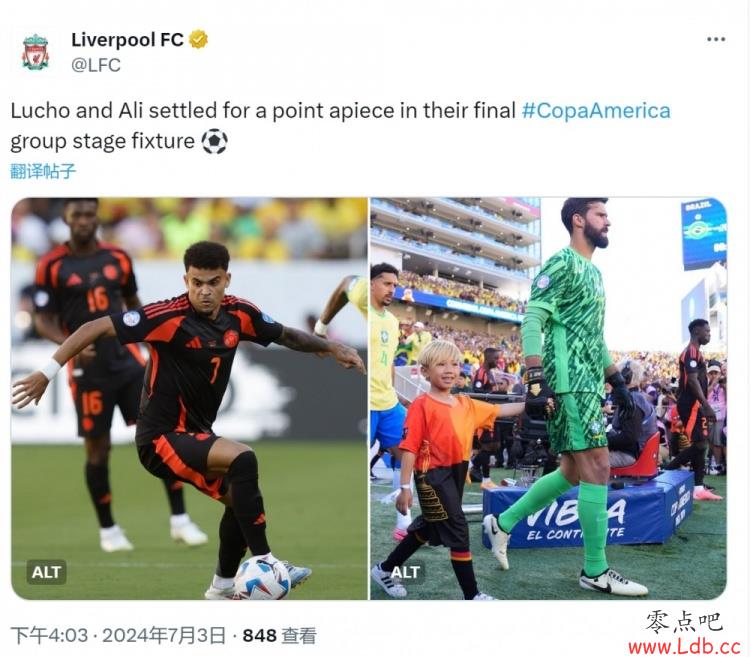
Task: Show ALT text on right goalkeeper photo
Action: click(405, 572)
